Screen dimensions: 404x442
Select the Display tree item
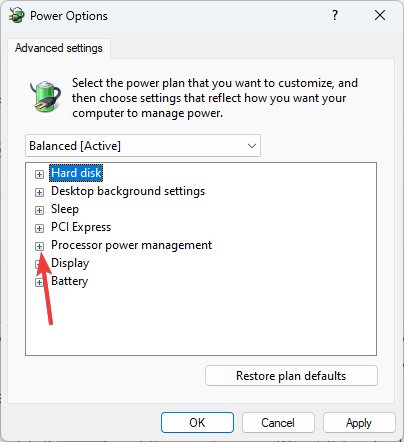point(70,263)
